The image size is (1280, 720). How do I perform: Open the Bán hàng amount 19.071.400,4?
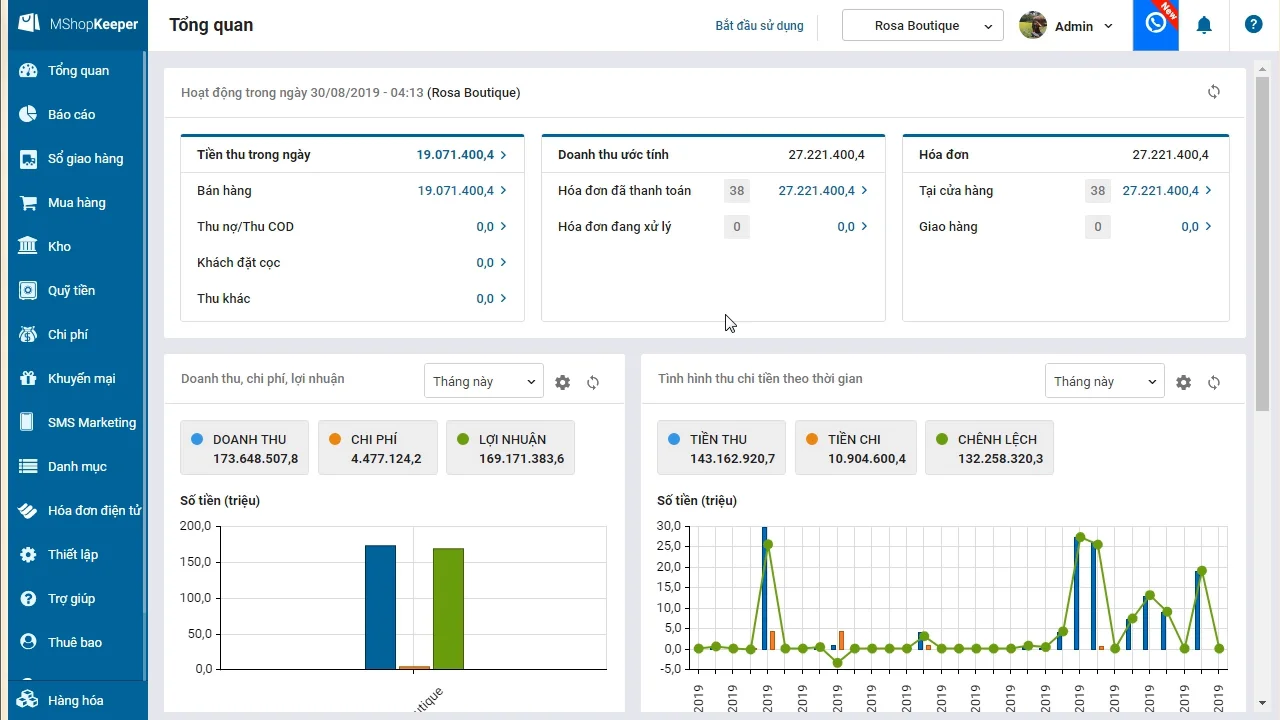456,191
